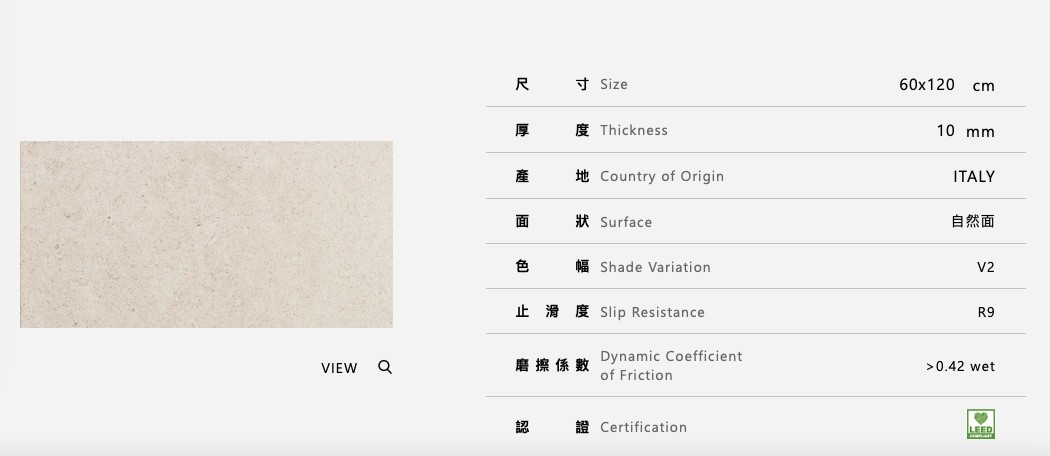Click the V2 shade variation value
Image resolution: width=1050 pixels, height=456 pixels.
(x=985, y=267)
